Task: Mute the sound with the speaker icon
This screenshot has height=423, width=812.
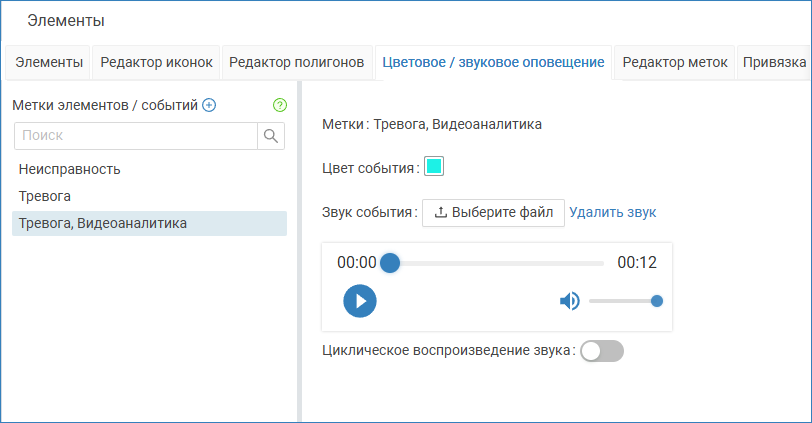Action: point(569,301)
